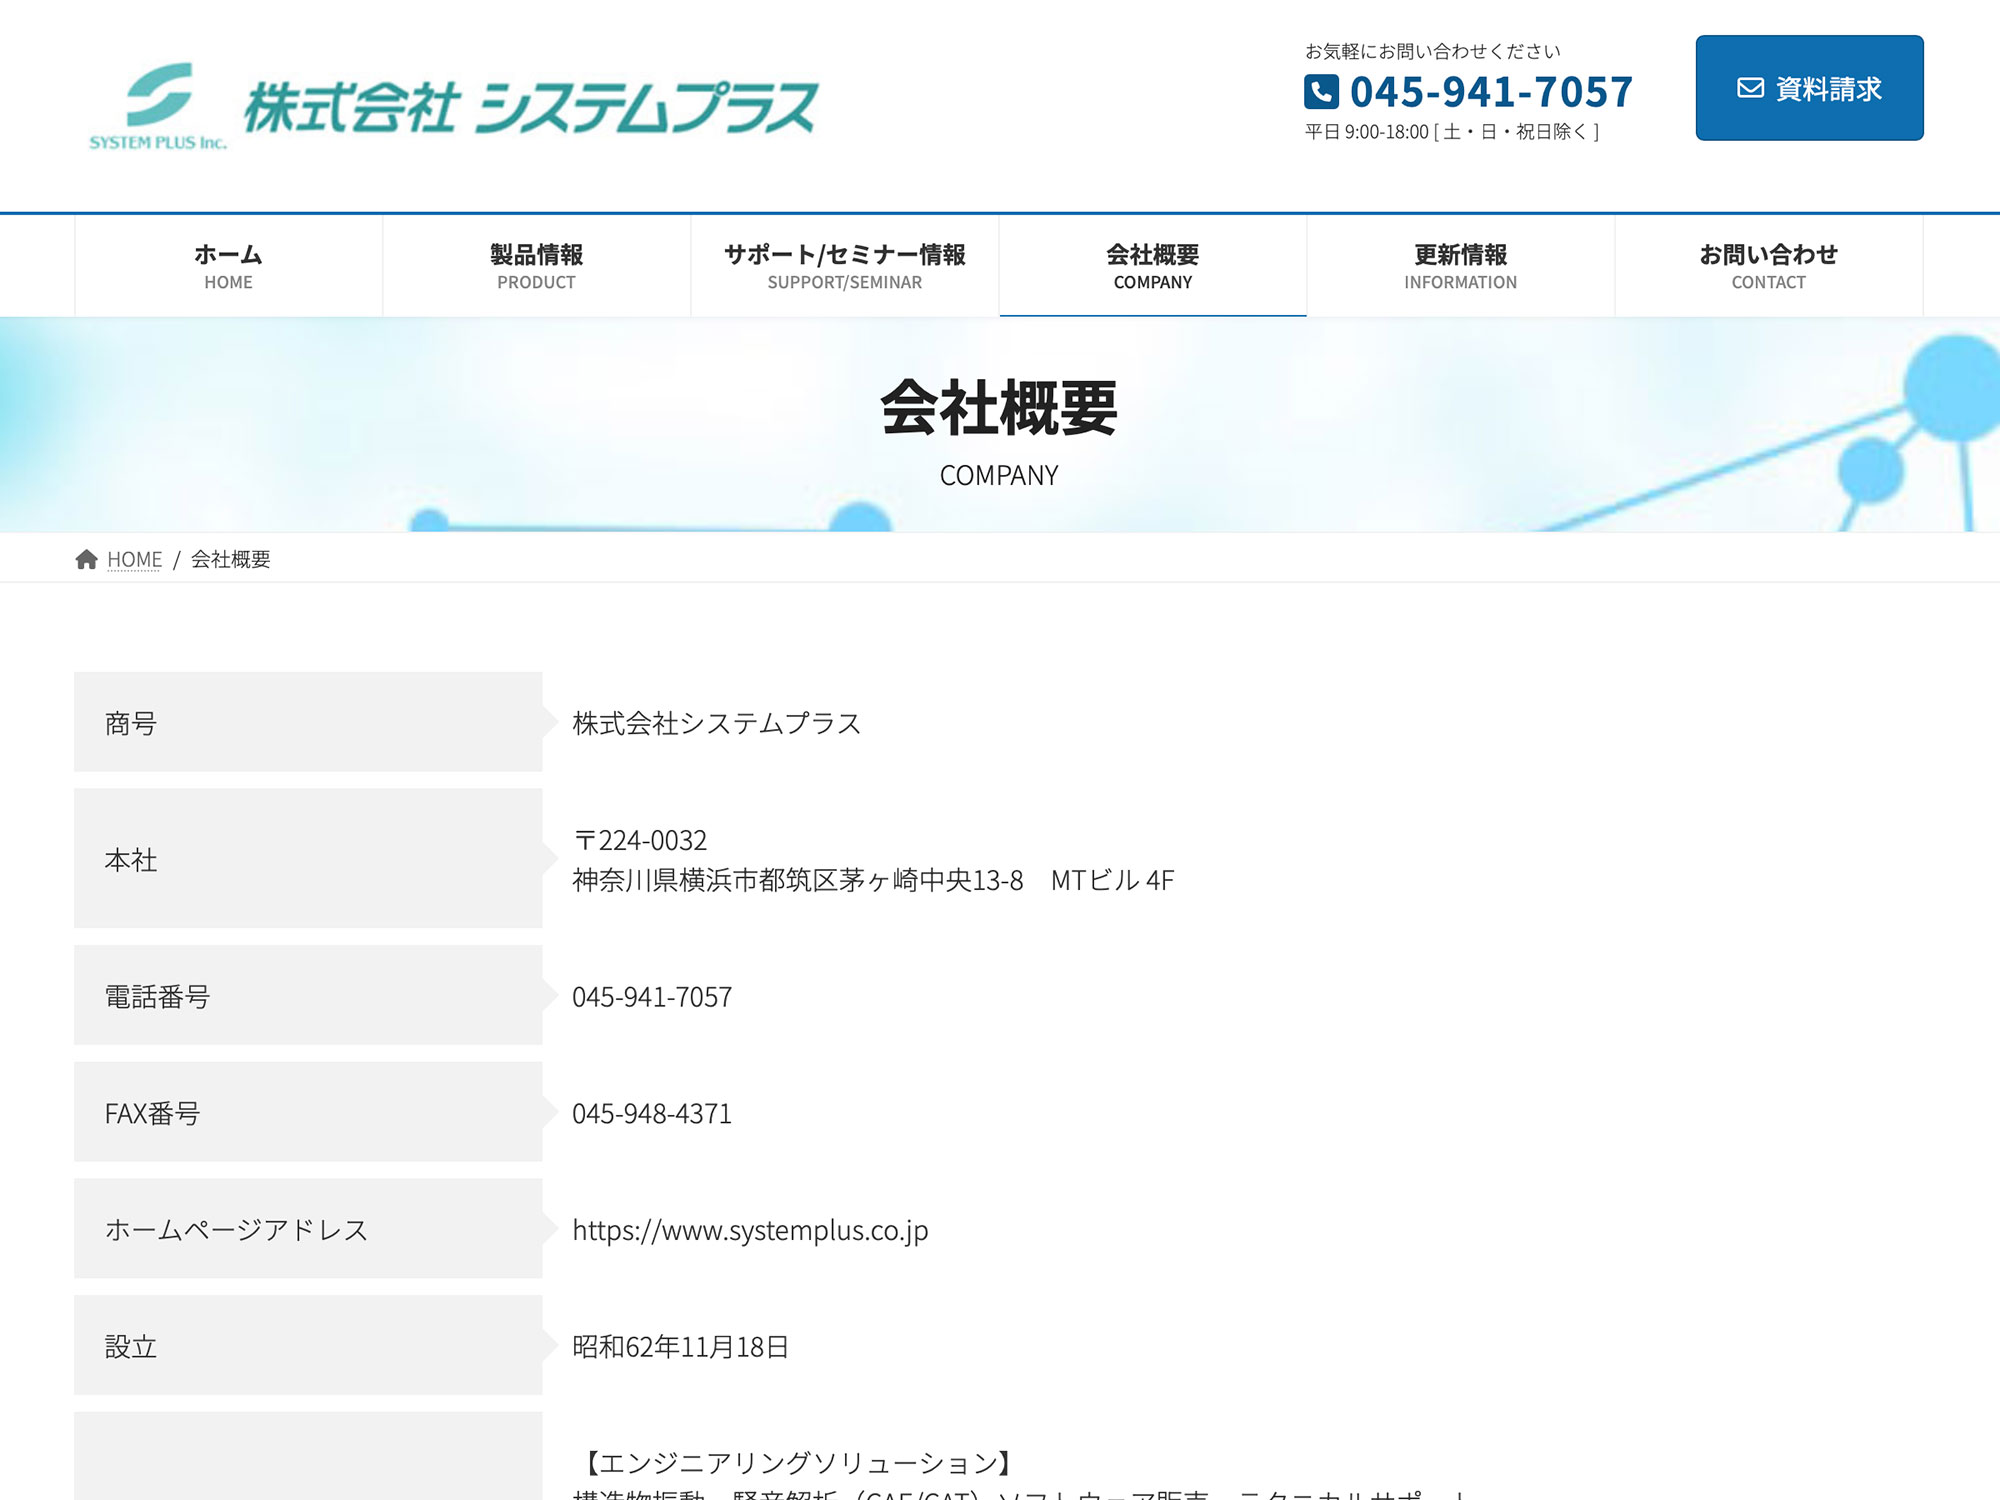2000x1500 pixels.
Task: Go to サポート/セミナー情報 menu item
Action: pos(844,266)
